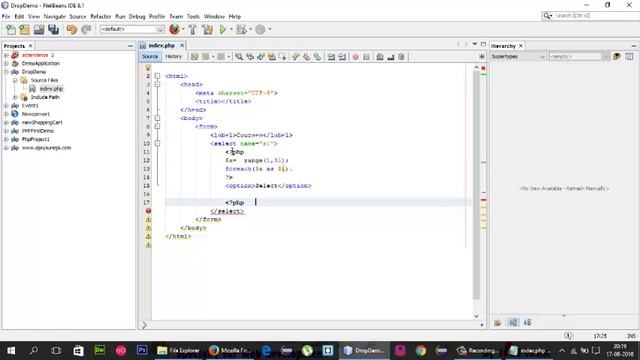Click the Next Bookmark icon

click(307, 57)
